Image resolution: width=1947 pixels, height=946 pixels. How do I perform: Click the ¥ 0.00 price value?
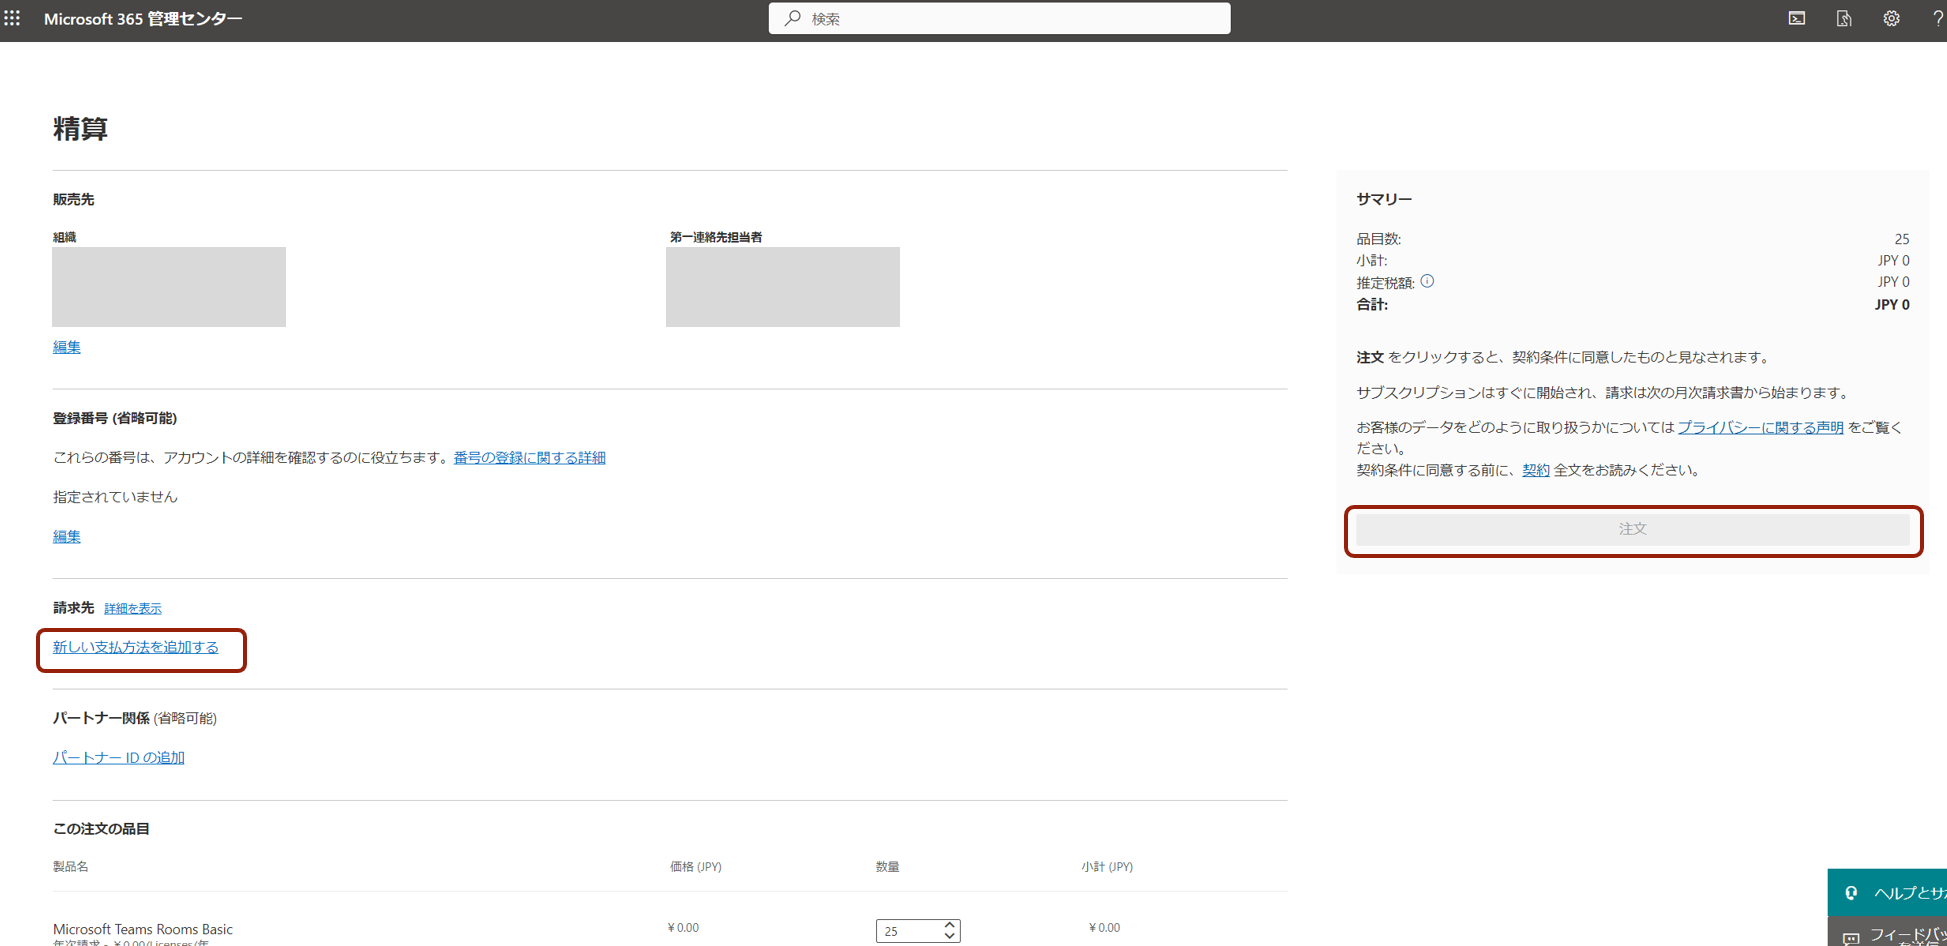point(683,927)
